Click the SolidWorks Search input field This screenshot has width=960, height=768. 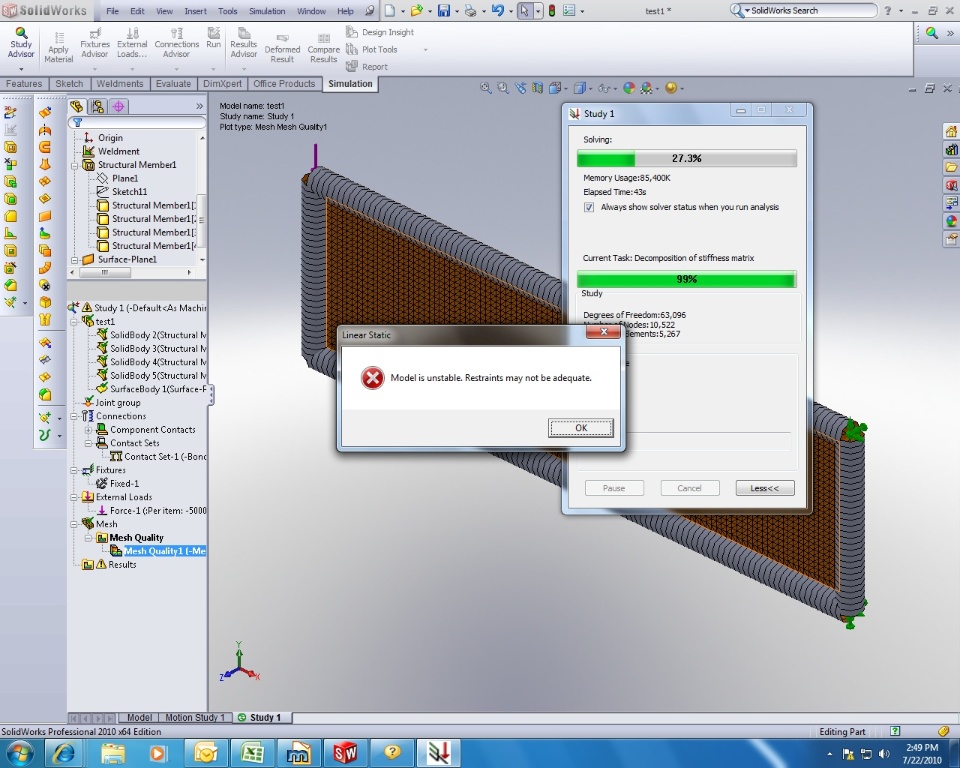[x=811, y=10]
